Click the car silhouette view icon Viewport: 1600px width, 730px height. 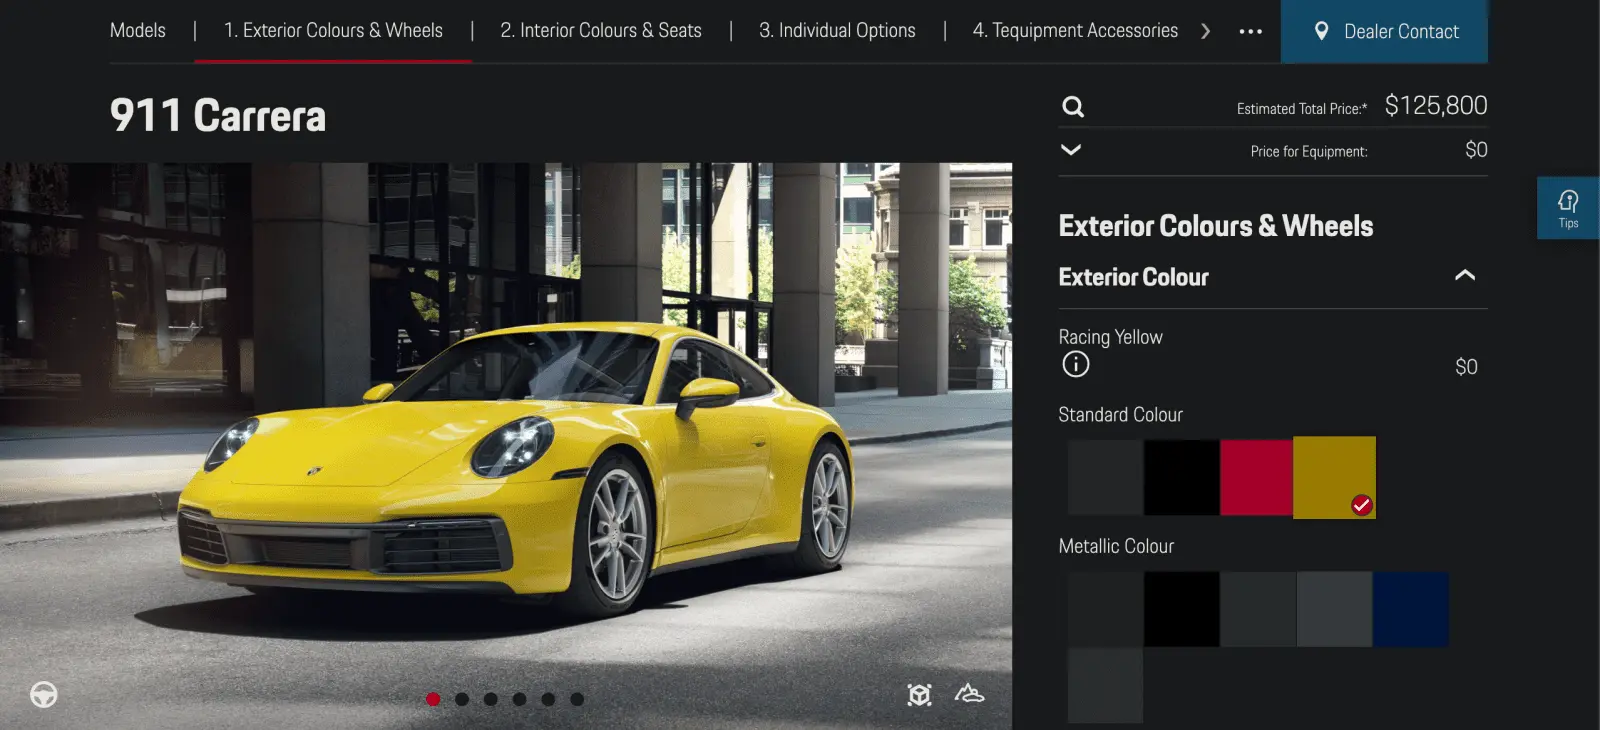point(969,693)
